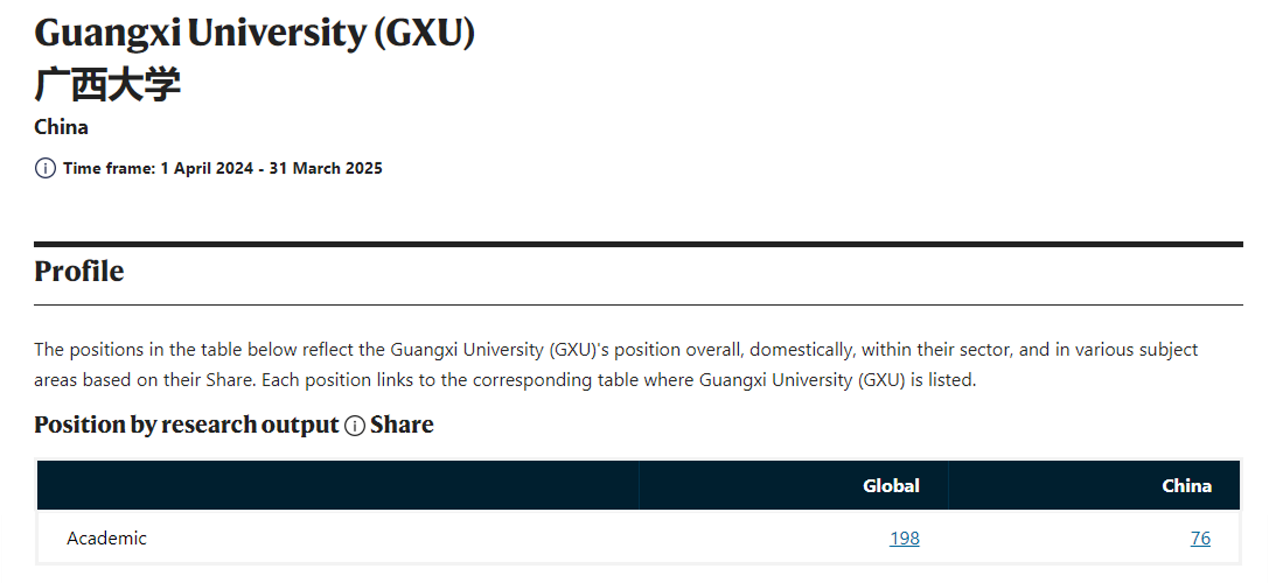
Task: Open the Global rank 198 link
Action: click(x=904, y=538)
